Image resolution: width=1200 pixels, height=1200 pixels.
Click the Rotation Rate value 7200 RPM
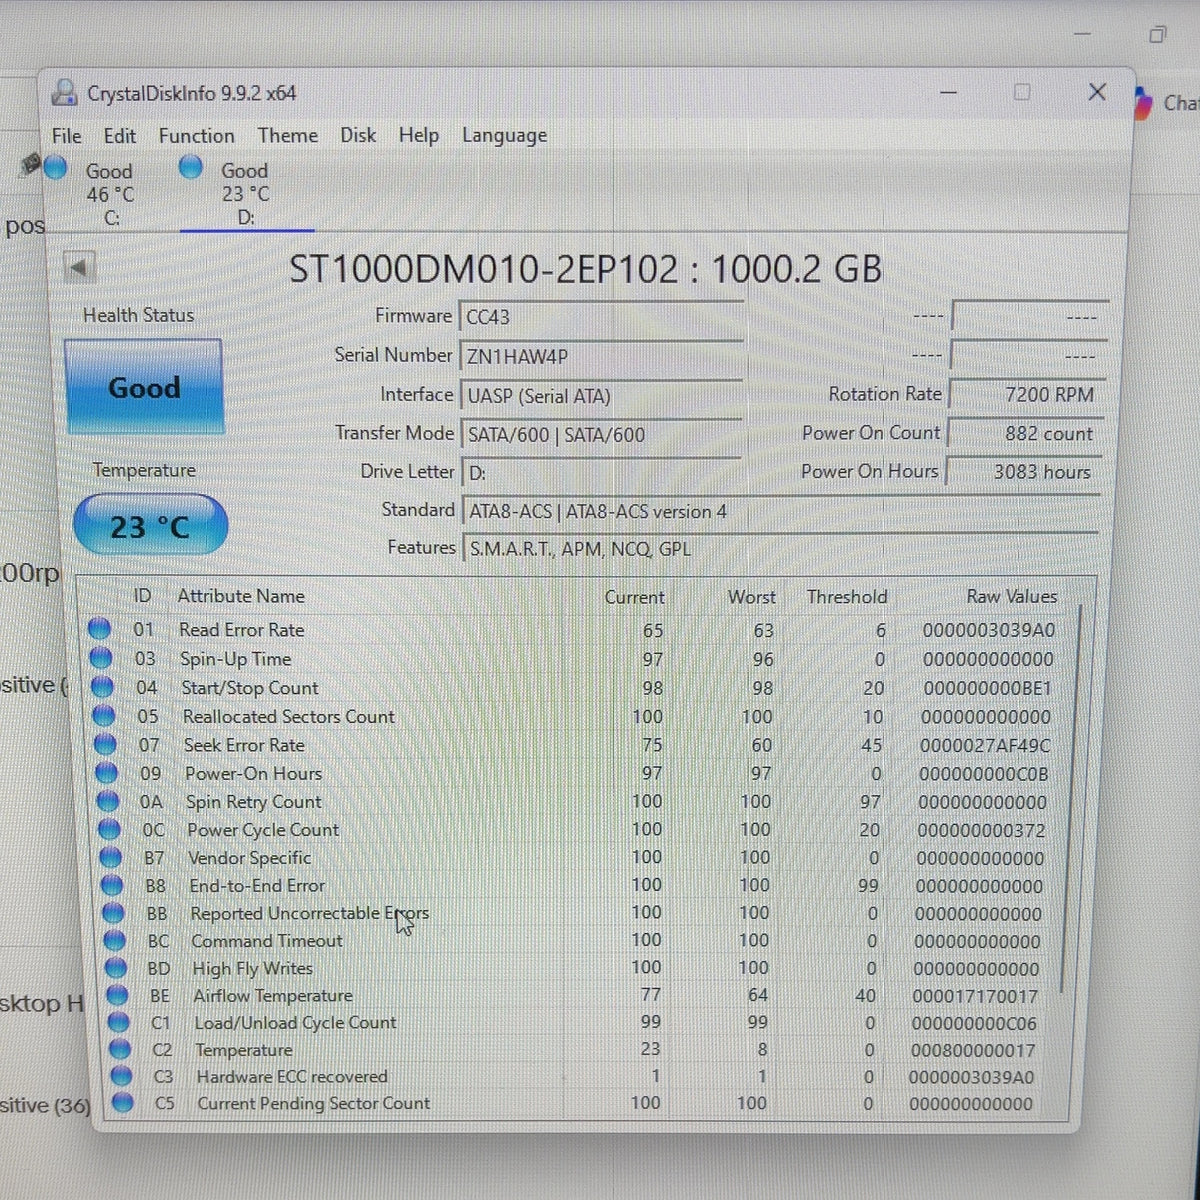pos(1027,394)
